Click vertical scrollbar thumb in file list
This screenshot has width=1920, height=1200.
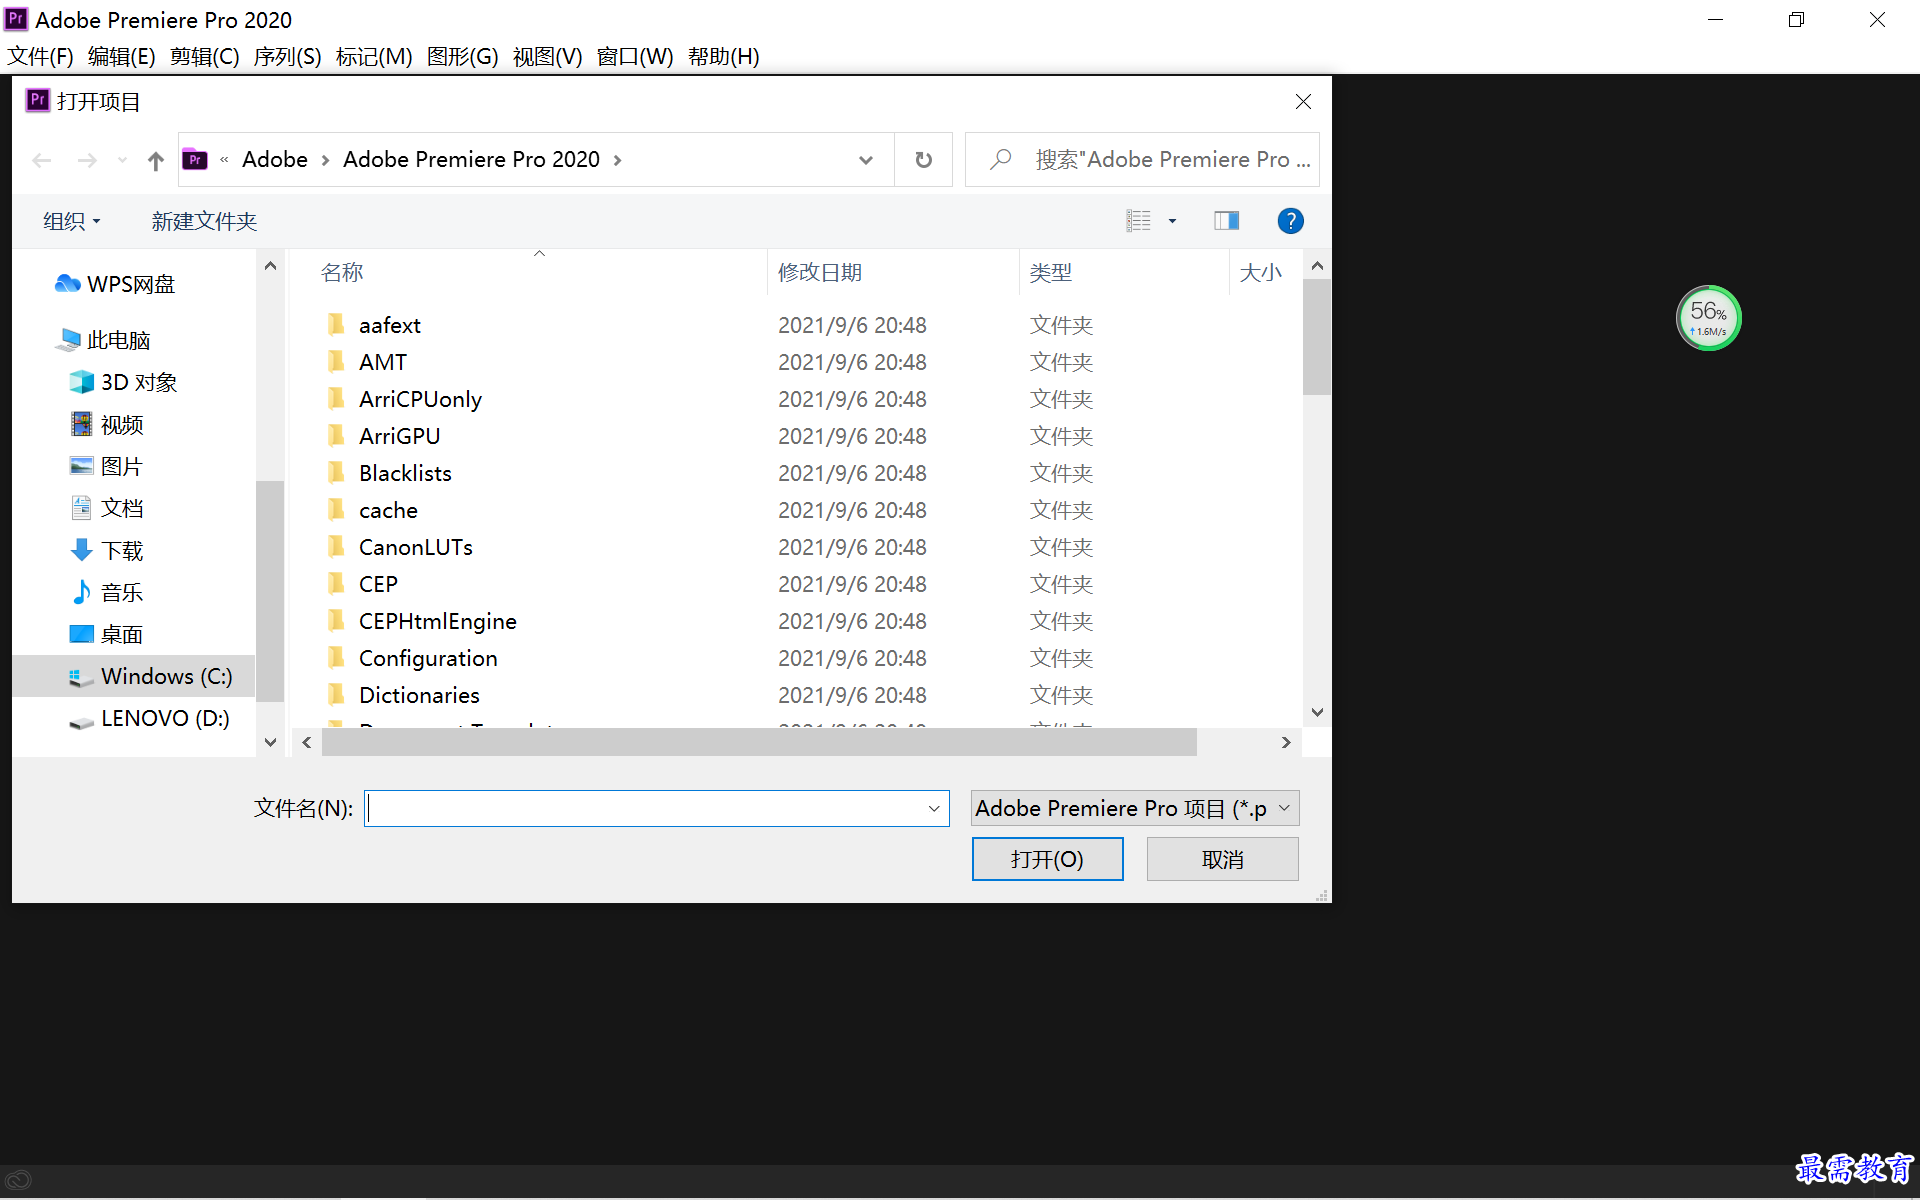coord(1317,337)
